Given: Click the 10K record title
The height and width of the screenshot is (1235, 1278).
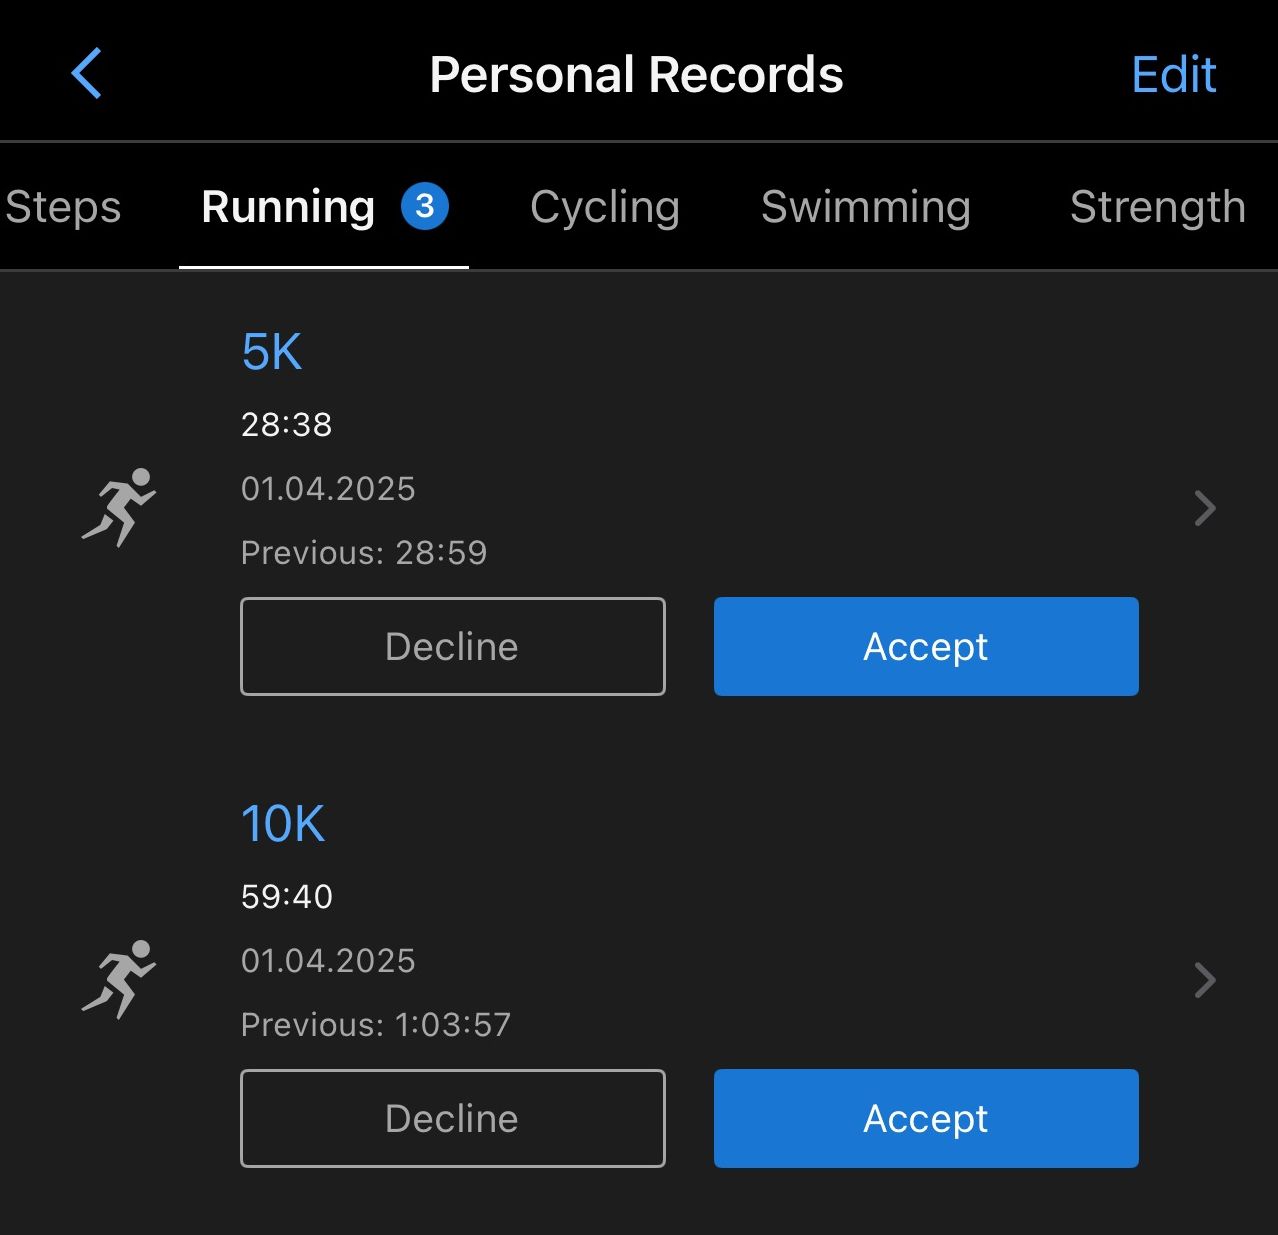Looking at the screenshot, I should coord(283,824).
